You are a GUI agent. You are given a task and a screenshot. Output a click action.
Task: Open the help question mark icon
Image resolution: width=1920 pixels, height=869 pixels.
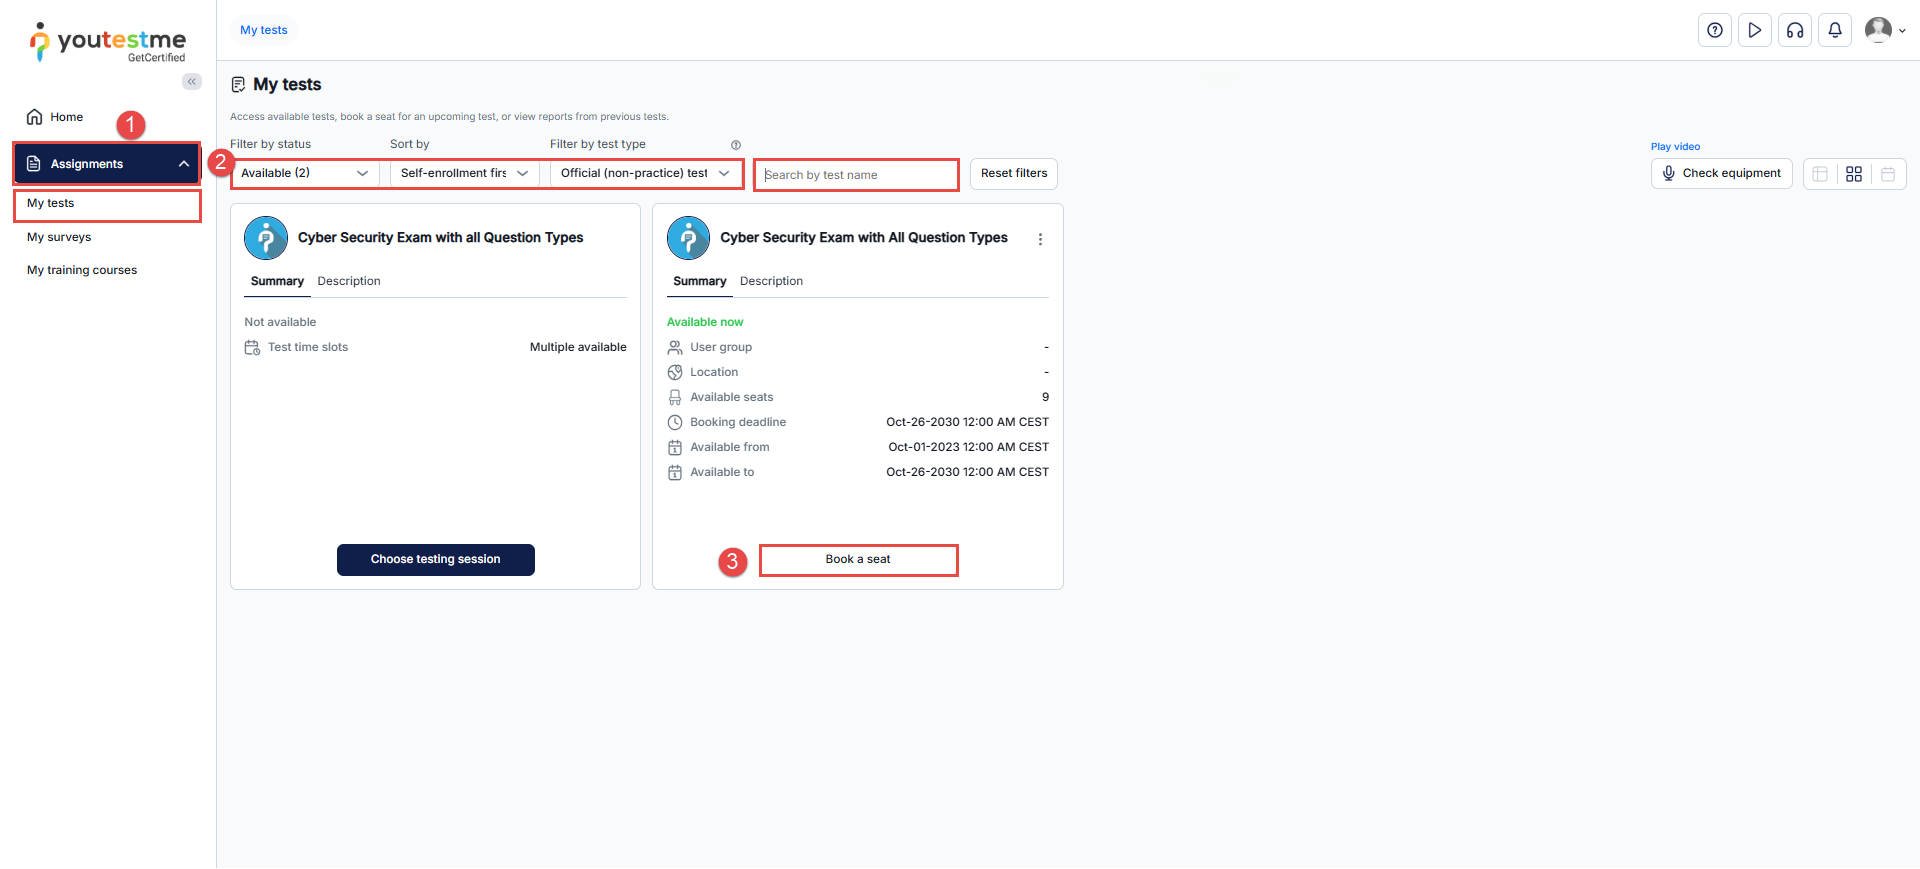pos(1714,30)
